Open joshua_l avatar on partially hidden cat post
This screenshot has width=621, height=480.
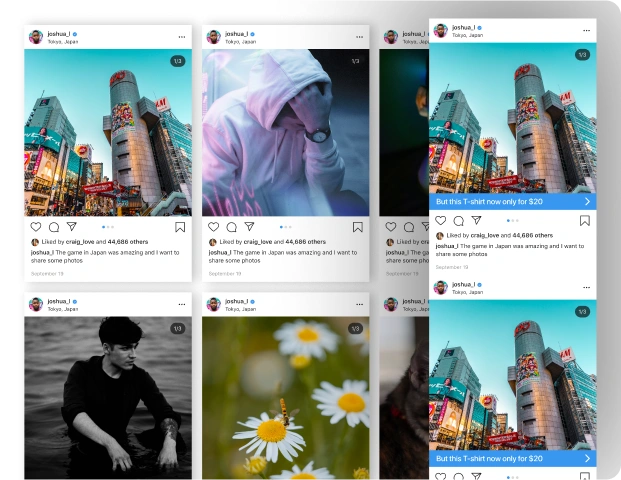(391, 305)
